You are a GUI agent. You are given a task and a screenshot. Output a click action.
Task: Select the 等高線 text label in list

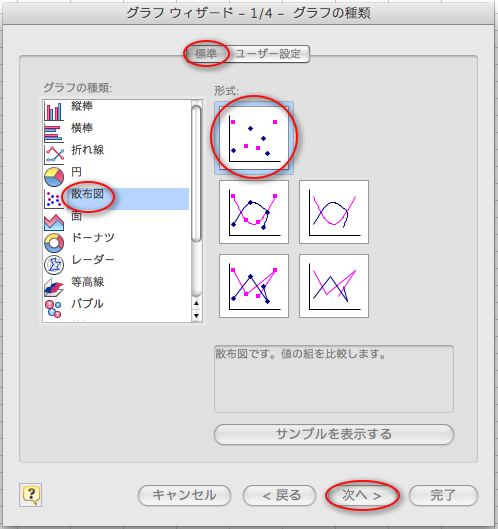tap(87, 282)
